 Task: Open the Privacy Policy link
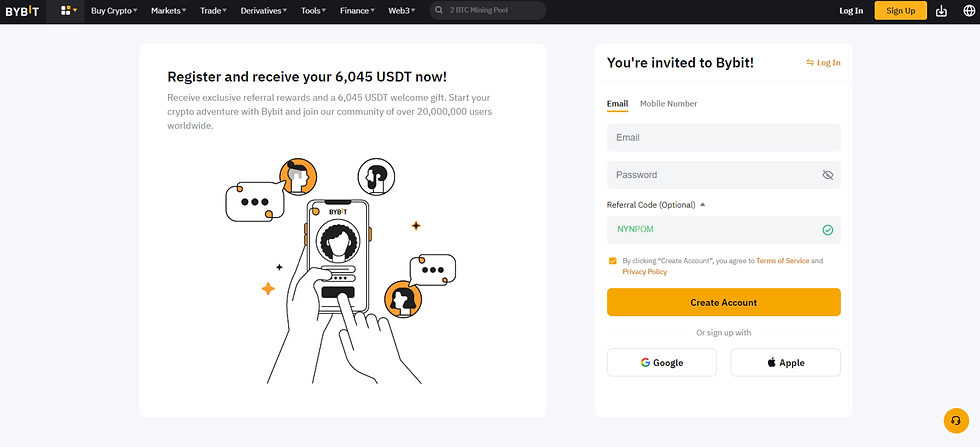click(x=644, y=272)
